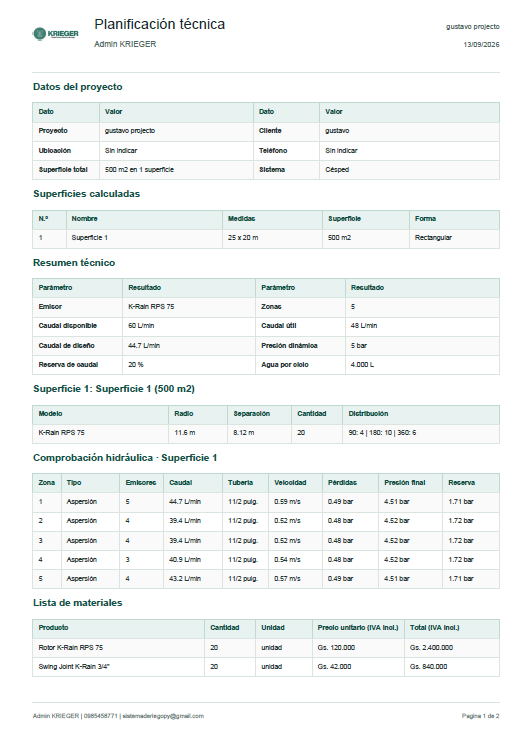Select the 'Swing Joint K-Rain 3/4"' product
This screenshot has height=736, width=529.
pos(74,667)
